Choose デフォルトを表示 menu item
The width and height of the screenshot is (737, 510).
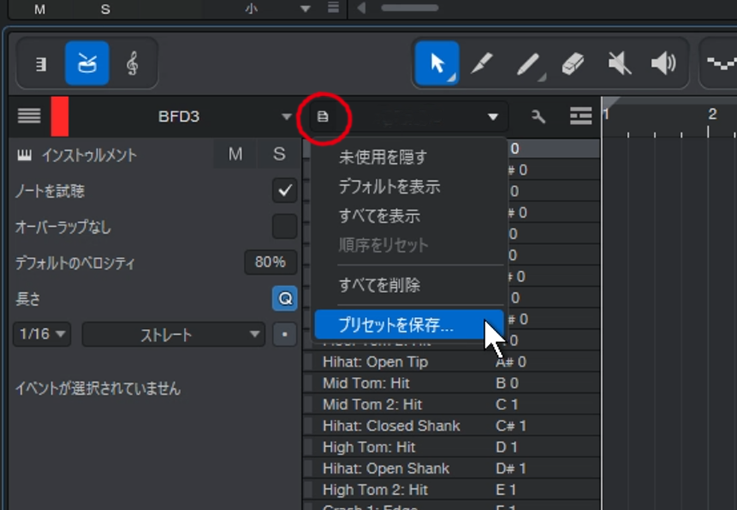pyautogui.click(x=409, y=187)
